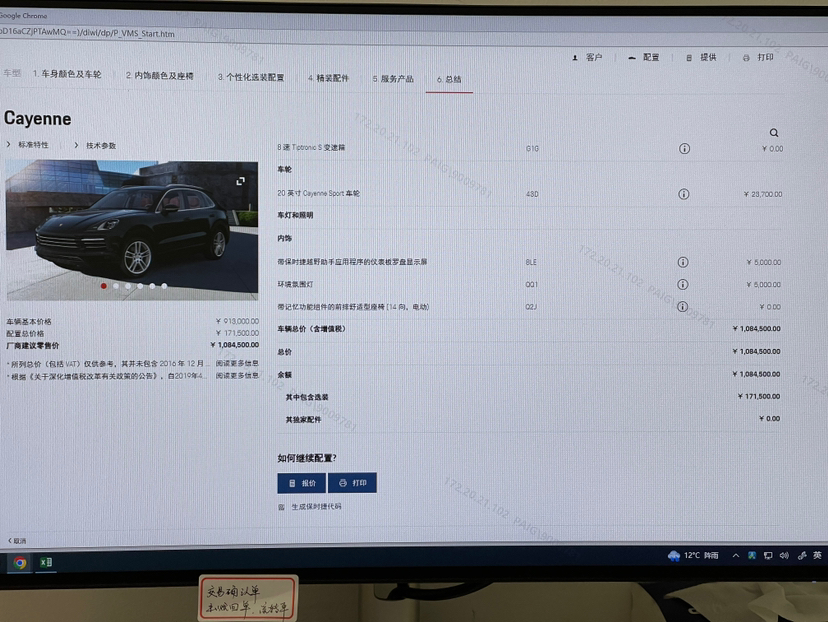The width and height of the screenshot is (828, 622).
Task: Click the blue 报价 quote button
Action: (302, 483)
